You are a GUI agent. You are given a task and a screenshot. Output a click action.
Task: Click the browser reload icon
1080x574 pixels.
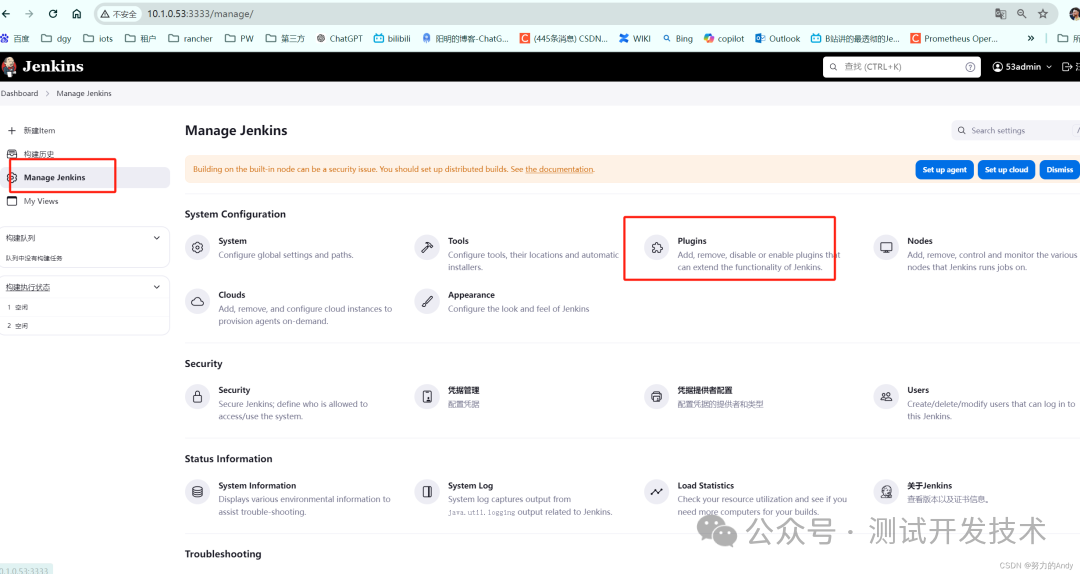click(53, 13)
